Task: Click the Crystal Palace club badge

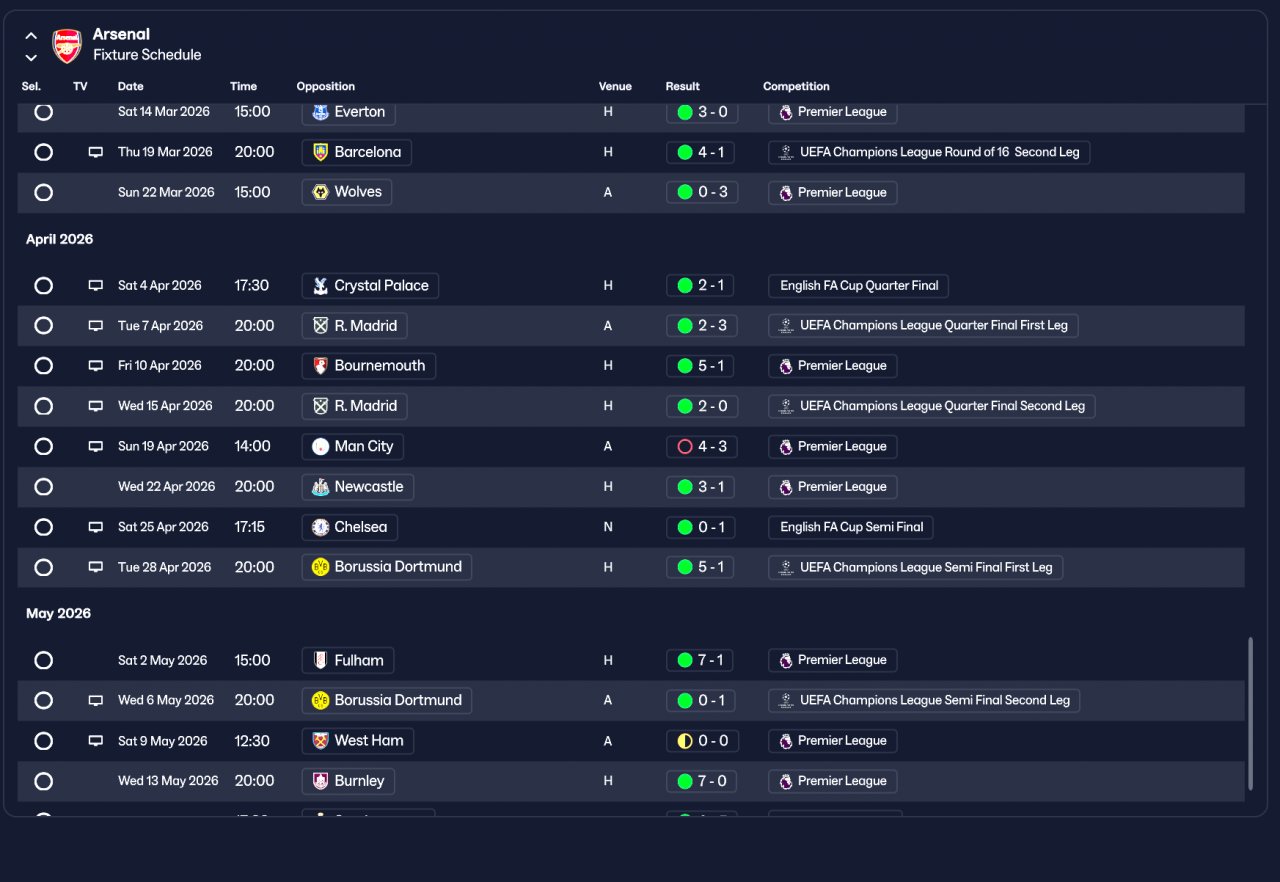Action: click(320, 286)
